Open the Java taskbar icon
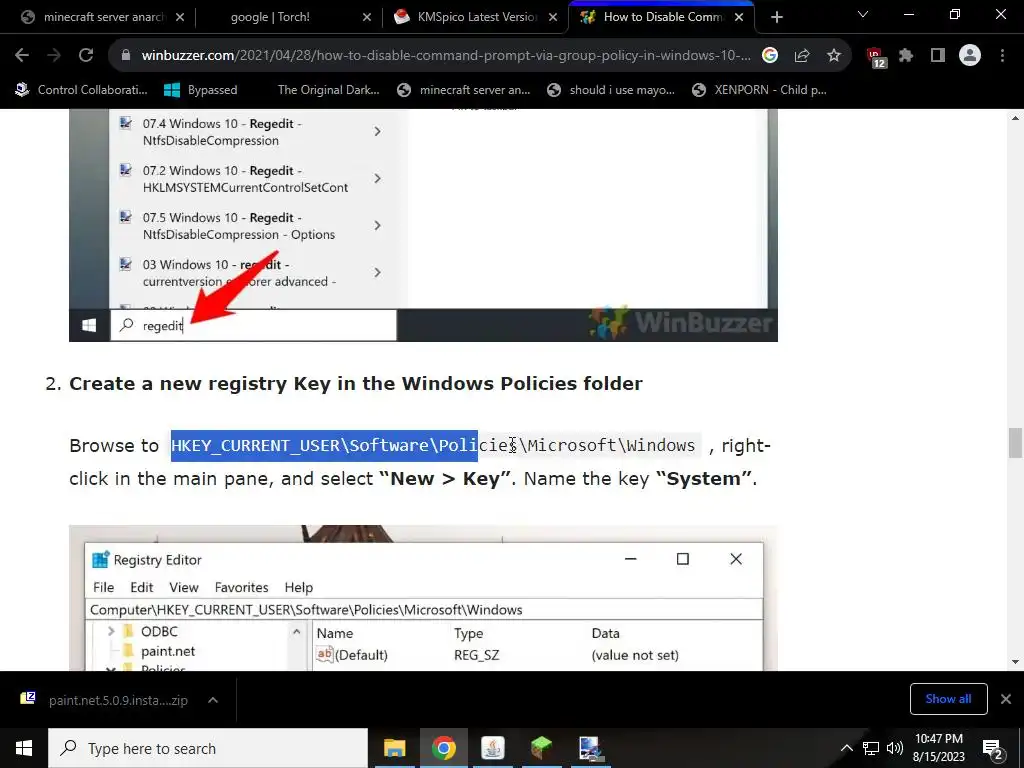This screenshot has height=768, width=1024. tap(492, 748)
